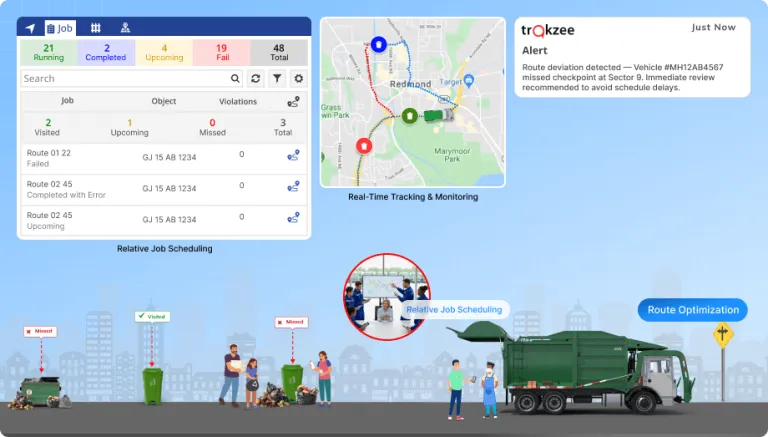Open the fence grid tab icon
Viewport: 768px width, 437px height.
[95, 28]
